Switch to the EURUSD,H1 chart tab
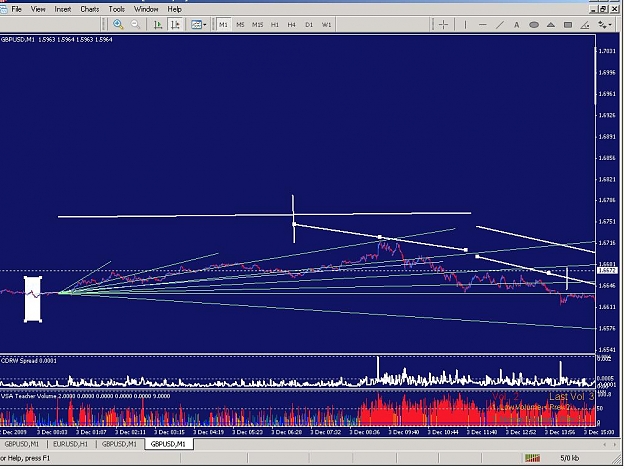Viewport: 625px width, 469px height. click(x=71, y=443)
